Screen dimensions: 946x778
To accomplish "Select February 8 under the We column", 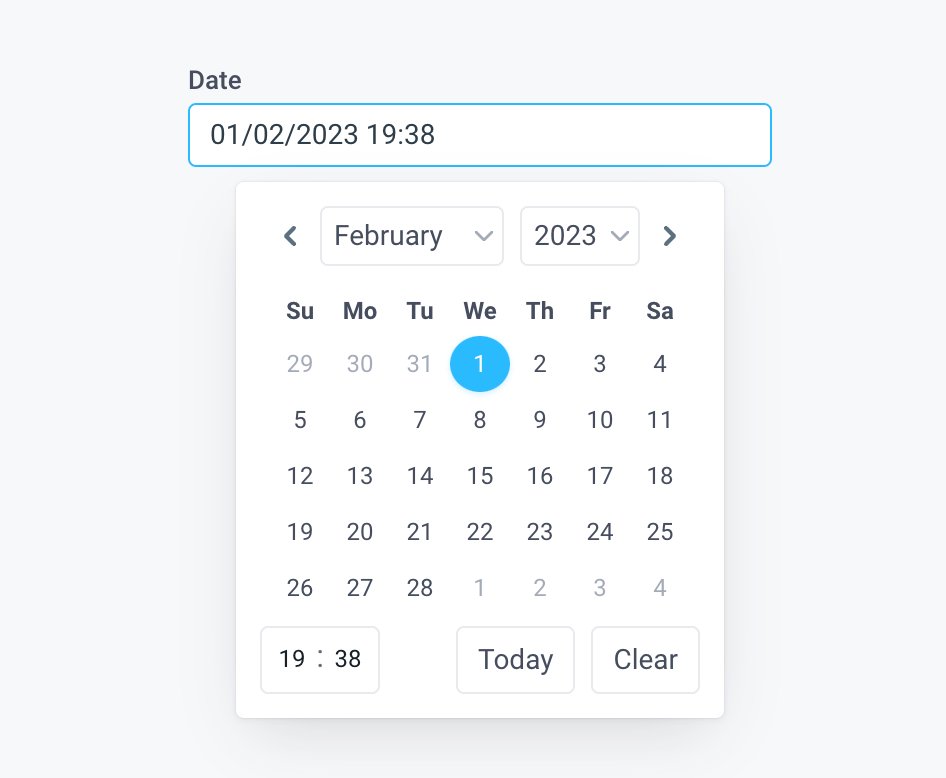I will [480, 420].
